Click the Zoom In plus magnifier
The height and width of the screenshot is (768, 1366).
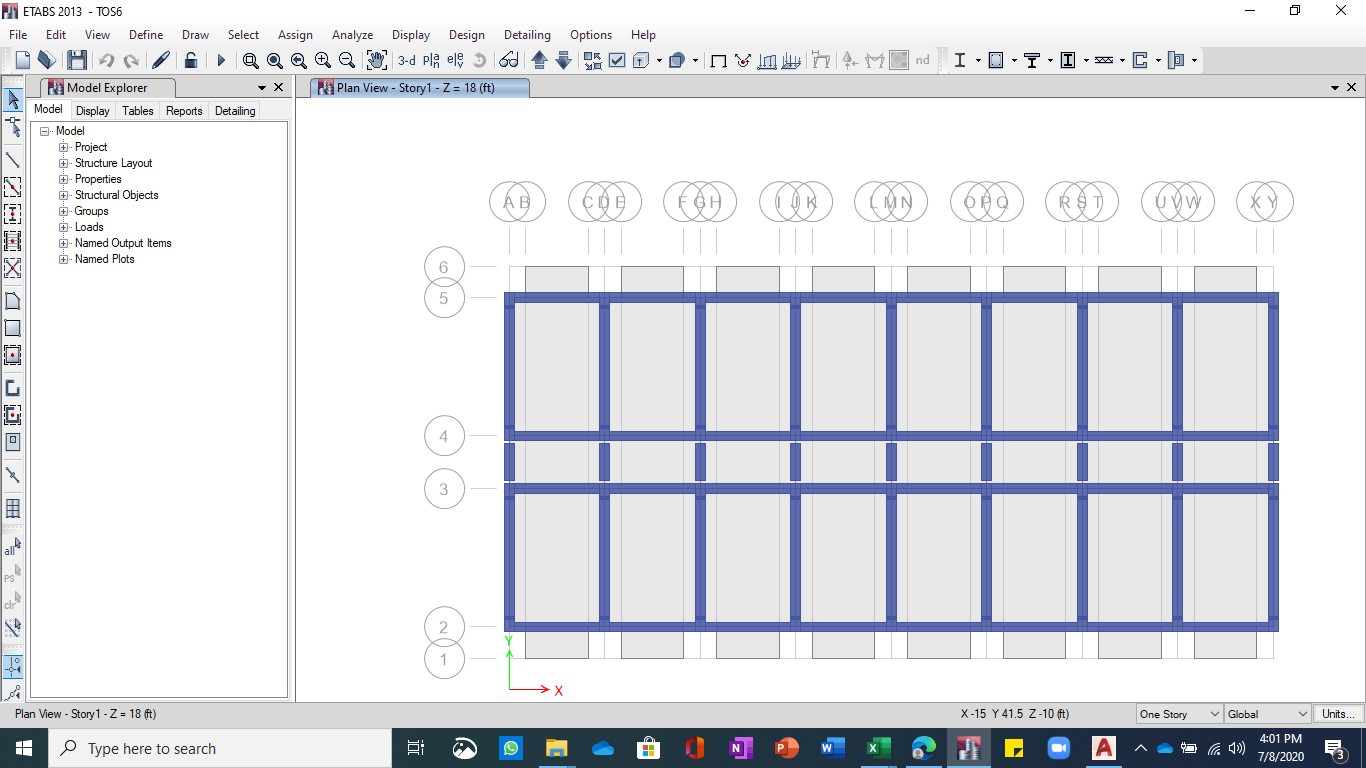[322, 60]
